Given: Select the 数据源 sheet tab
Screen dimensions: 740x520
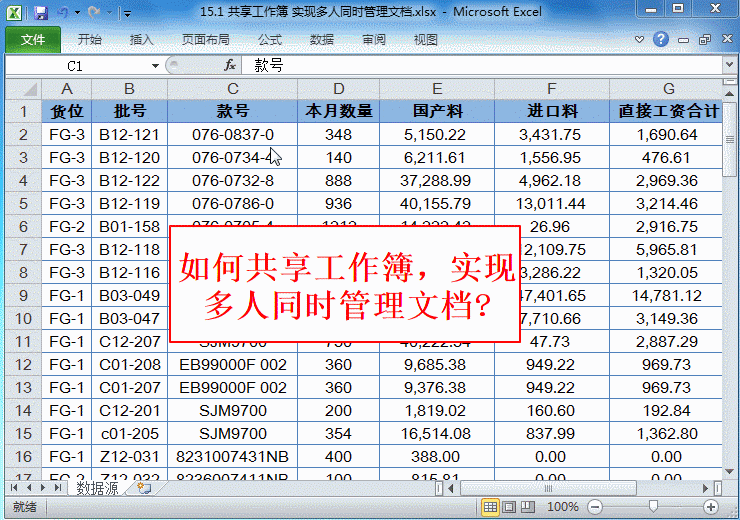Looking at the screenshot, I should (x=97, y=488).
